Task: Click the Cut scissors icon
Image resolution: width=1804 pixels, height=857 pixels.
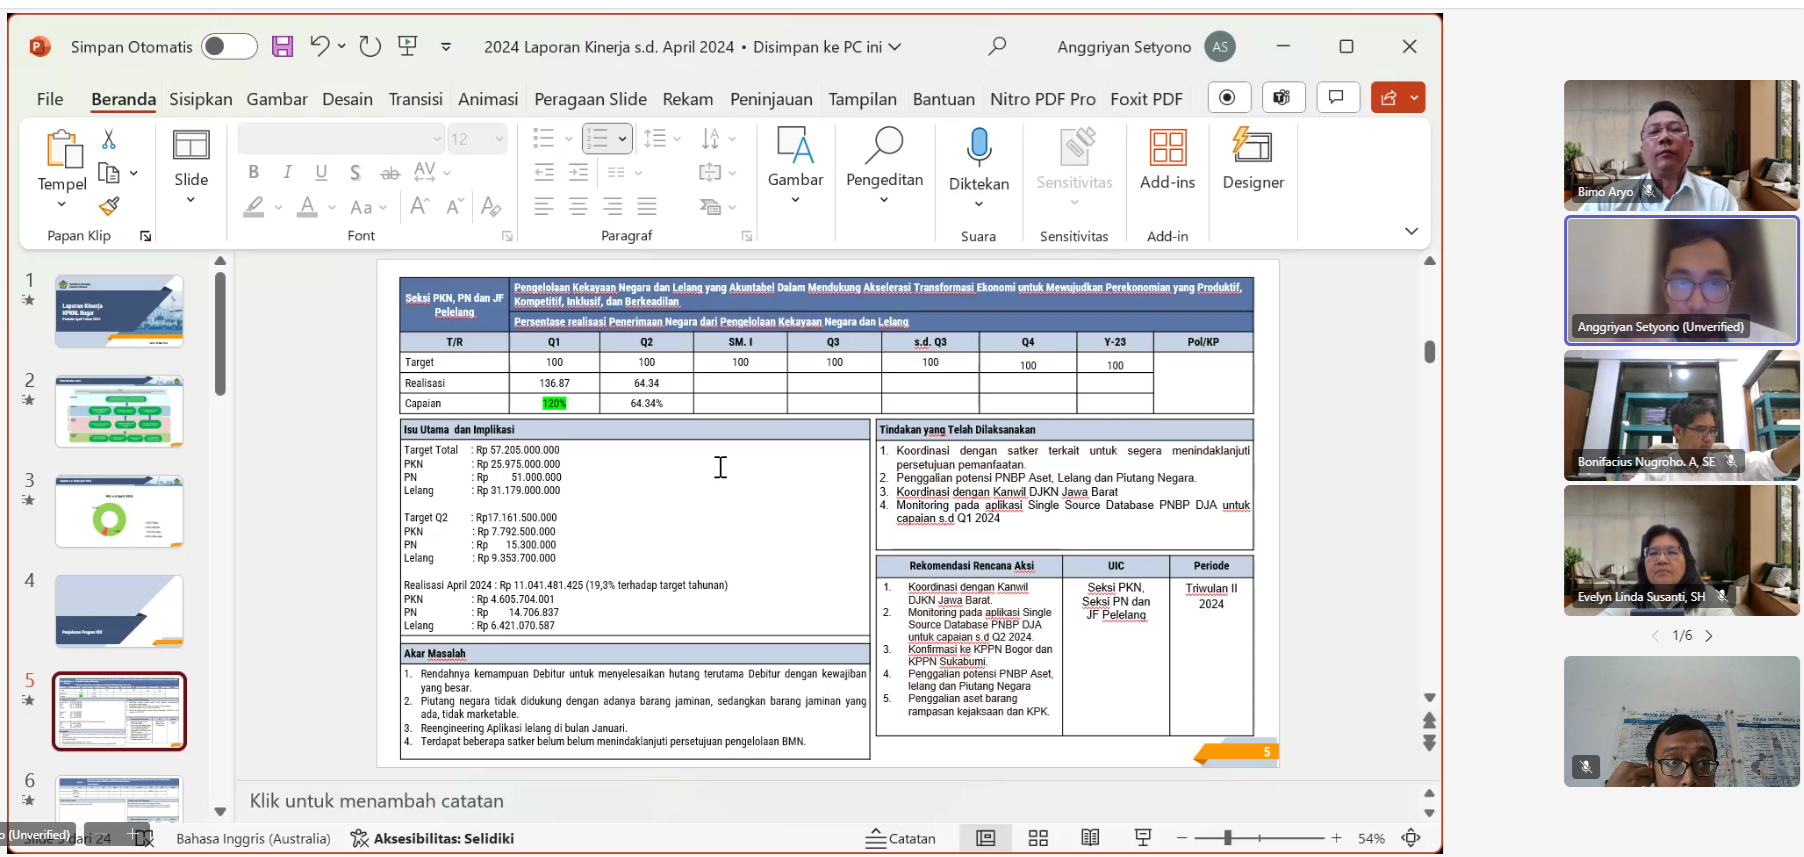Action: pos(109,139)
